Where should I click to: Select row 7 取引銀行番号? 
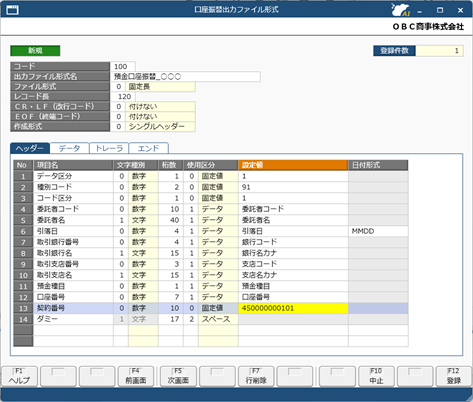point(73,242)
